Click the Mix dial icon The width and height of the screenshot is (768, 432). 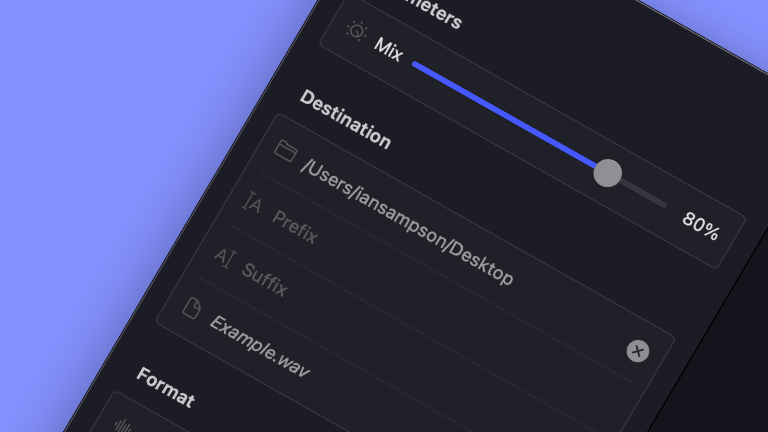coord(357,30)
